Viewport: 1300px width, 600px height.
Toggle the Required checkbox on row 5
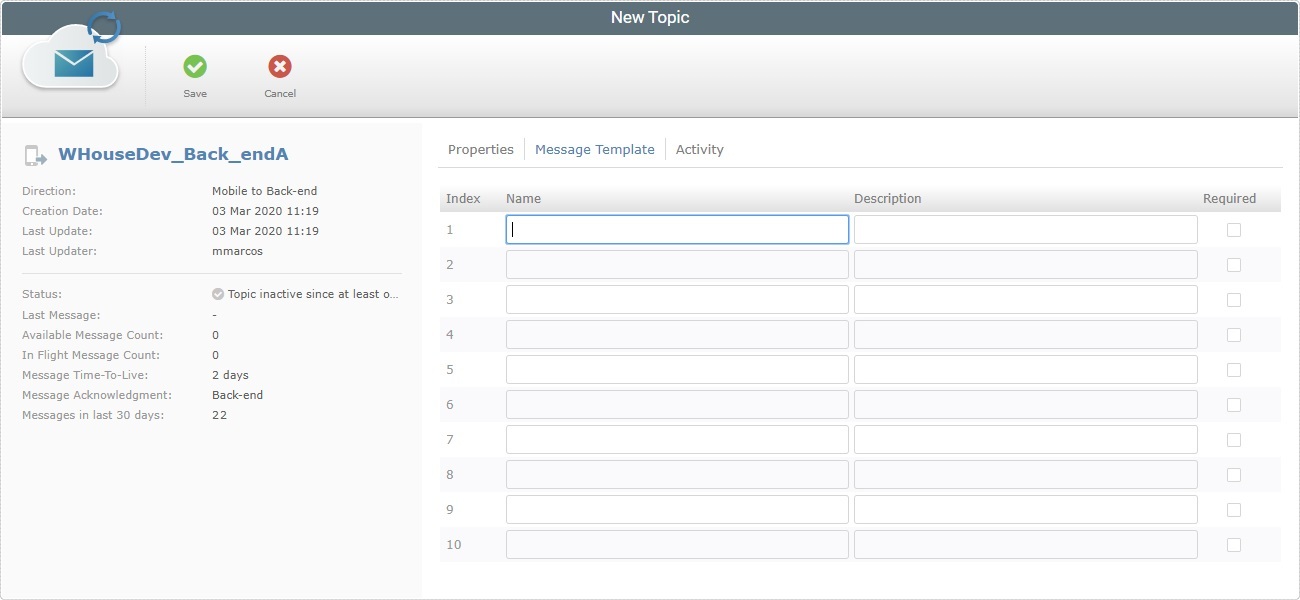coord(1233,369)
